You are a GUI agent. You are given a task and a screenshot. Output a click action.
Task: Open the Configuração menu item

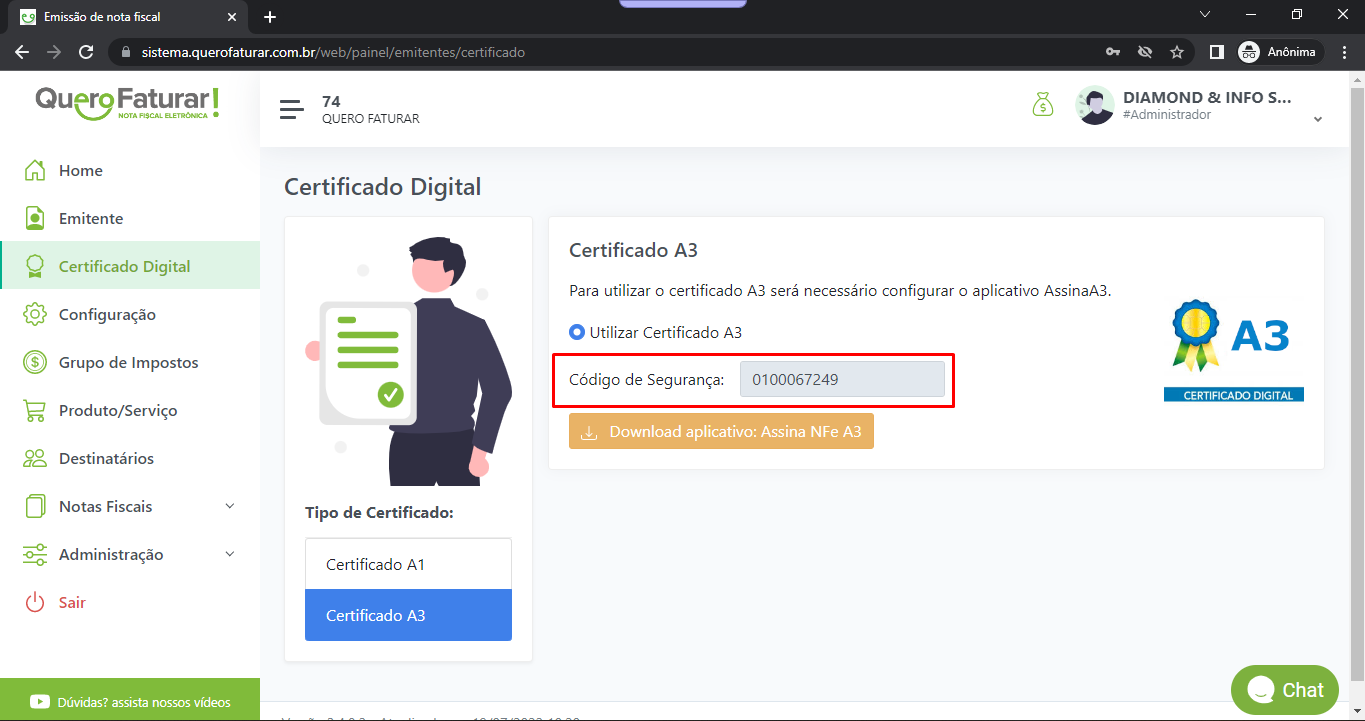130,314
